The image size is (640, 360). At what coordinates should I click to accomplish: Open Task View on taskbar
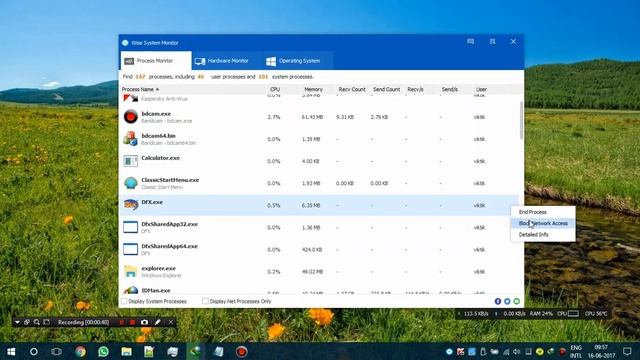coord(56,351)
